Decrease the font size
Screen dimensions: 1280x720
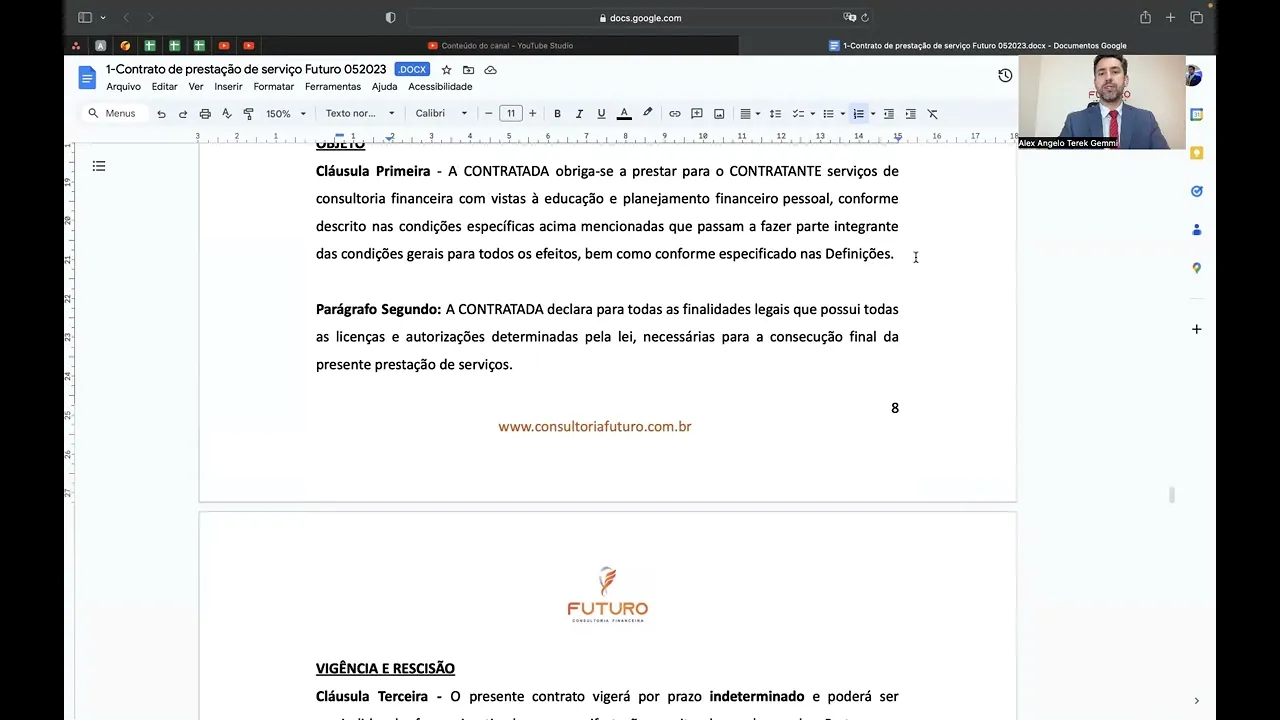point(488,114)
